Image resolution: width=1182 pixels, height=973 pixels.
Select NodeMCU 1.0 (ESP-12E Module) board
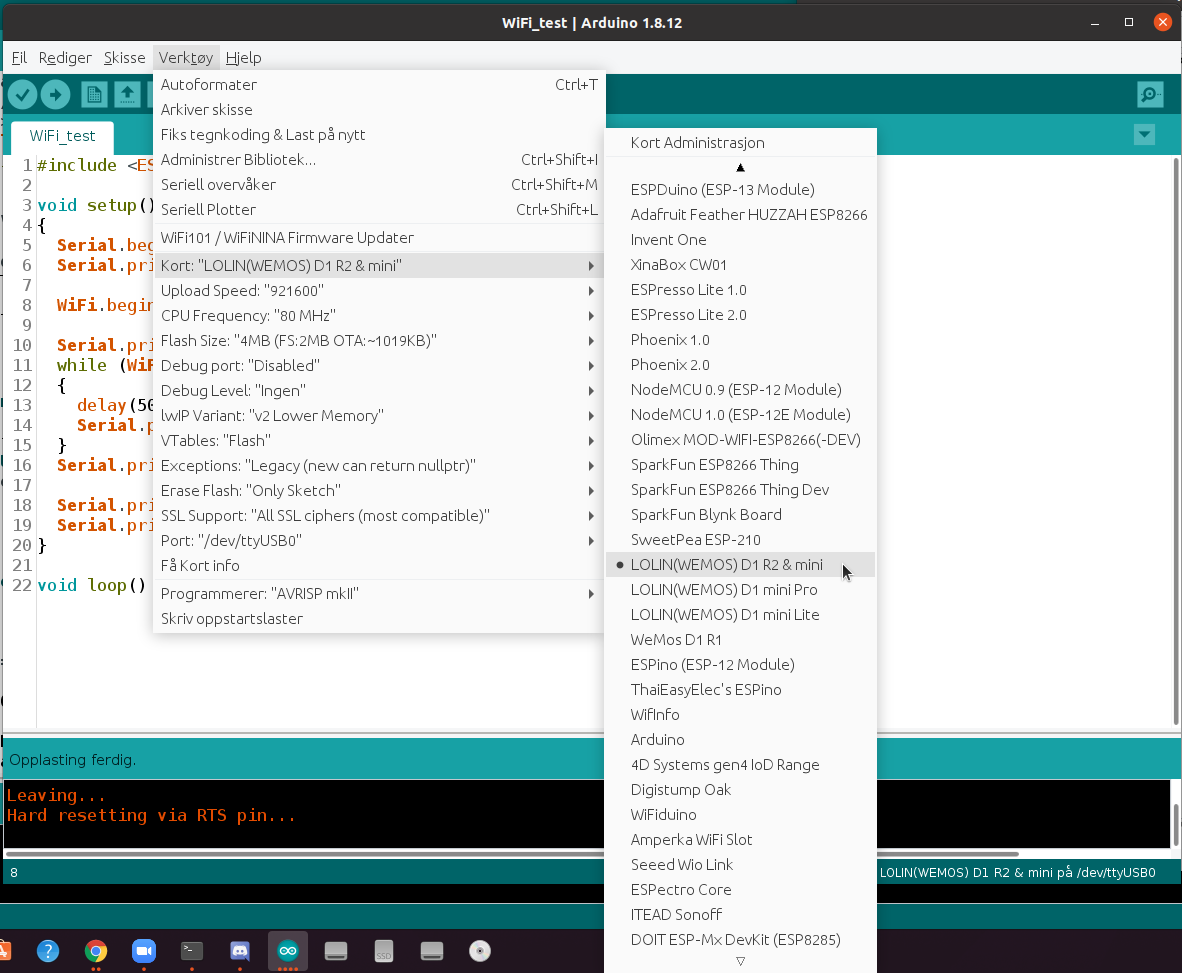[740, 415]
